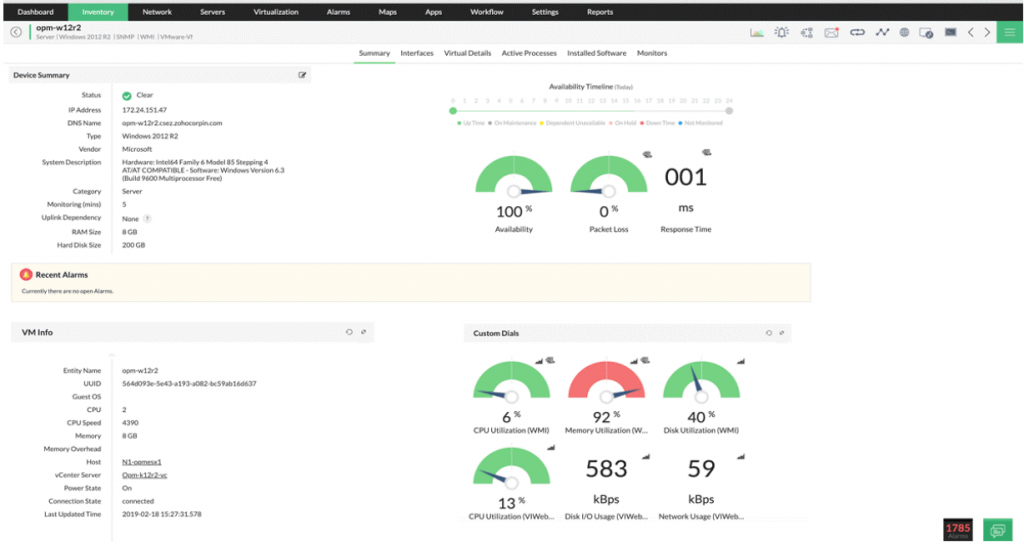This screenshot has width=1024, height=552.
Task: Open the Workflow menu
Action: tap(487, 12)
